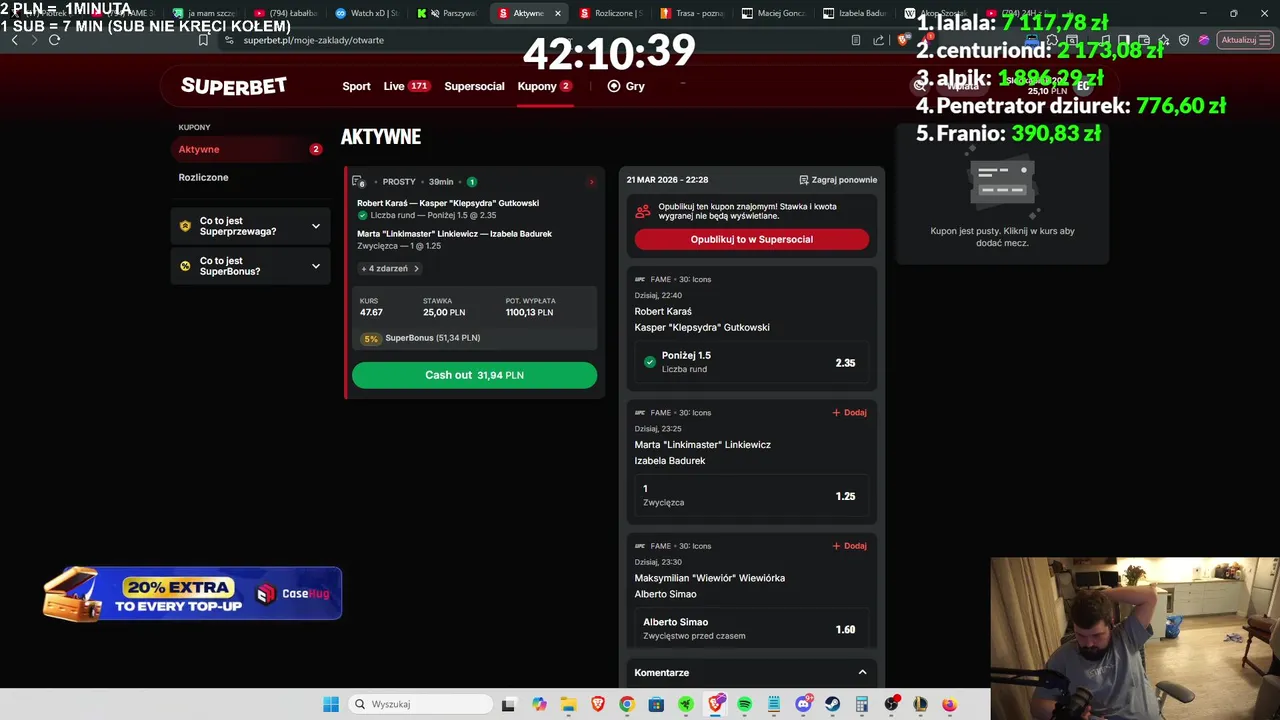Open Discord from the taskbar
The height and width of the screenshot is (720, 1280).
click(x=803, y=704)
